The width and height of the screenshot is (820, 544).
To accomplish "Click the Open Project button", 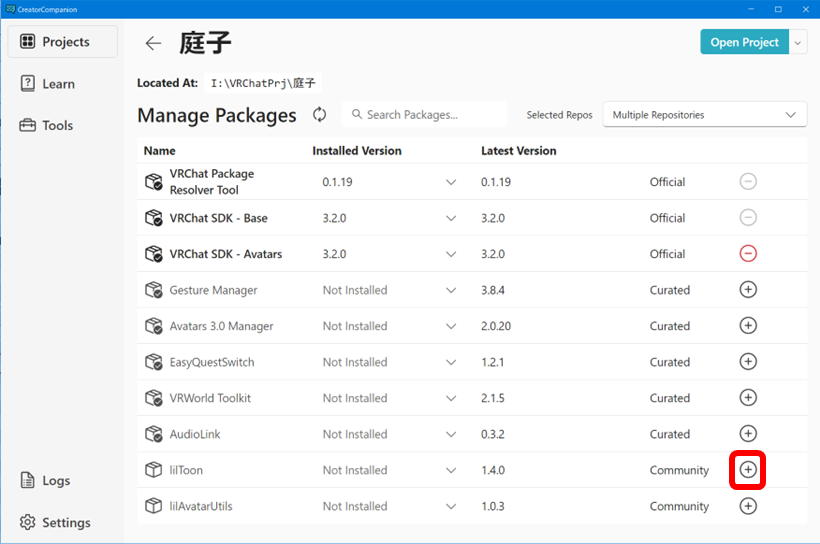I will pos(744,42).
